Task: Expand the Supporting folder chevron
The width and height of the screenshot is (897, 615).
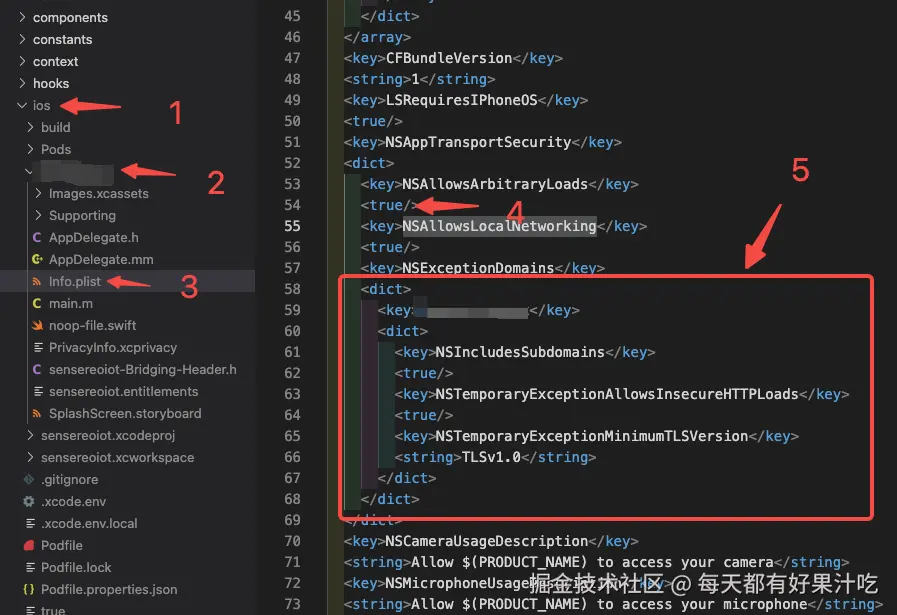Action: click(x=38, y=215)
